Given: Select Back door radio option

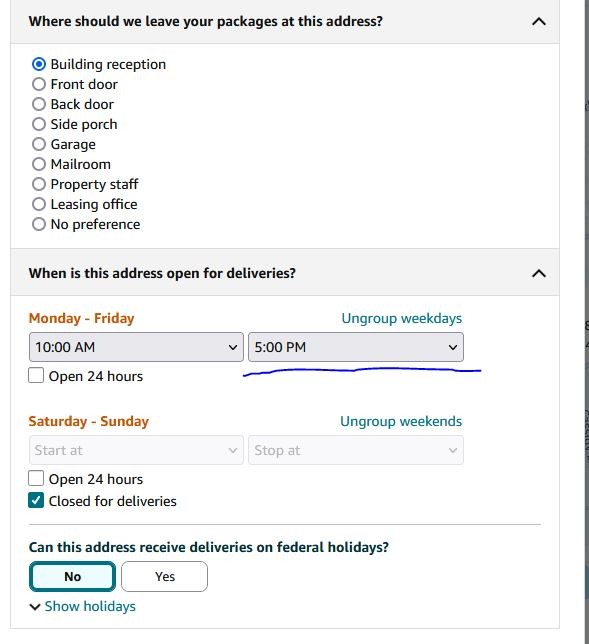Looking at the screenshot, I should [x=39, y=104].
